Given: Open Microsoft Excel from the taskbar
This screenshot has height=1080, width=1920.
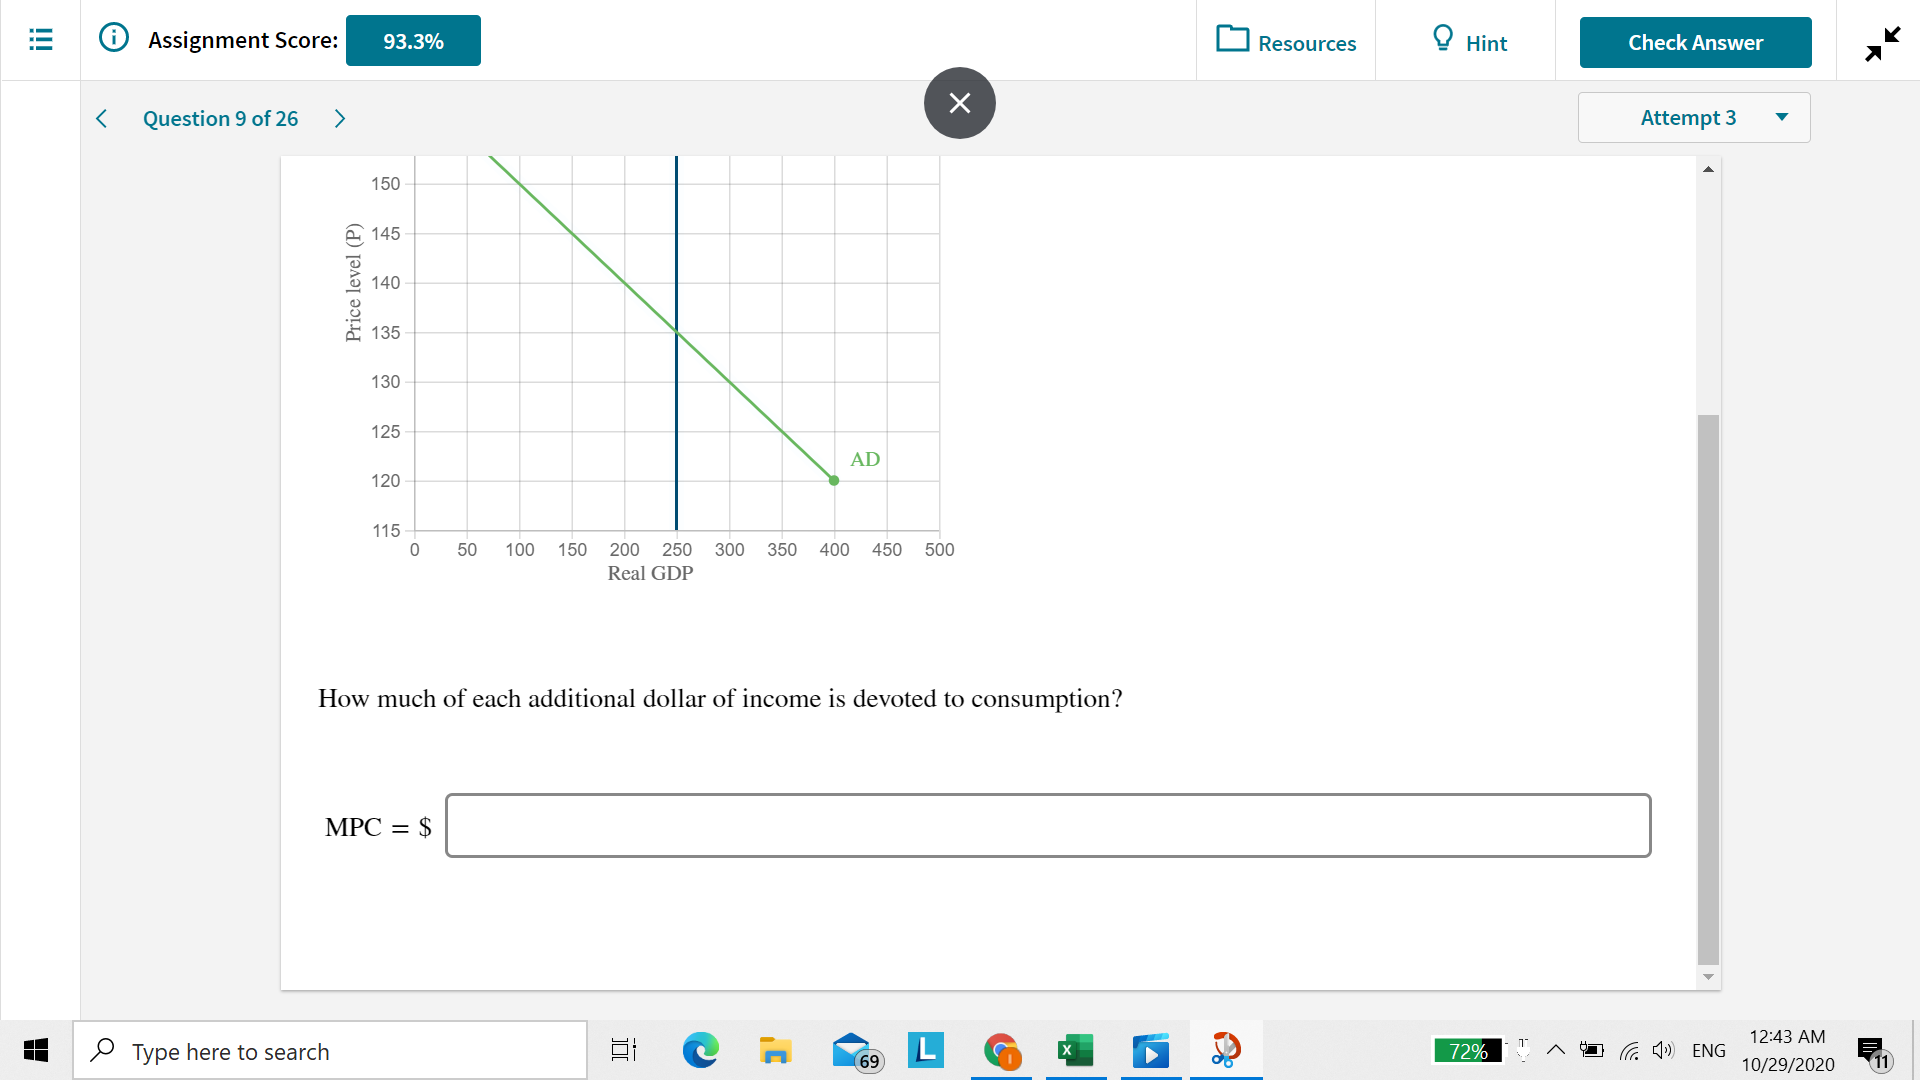Looking at the screenshot, I should pos(1076,1050).
